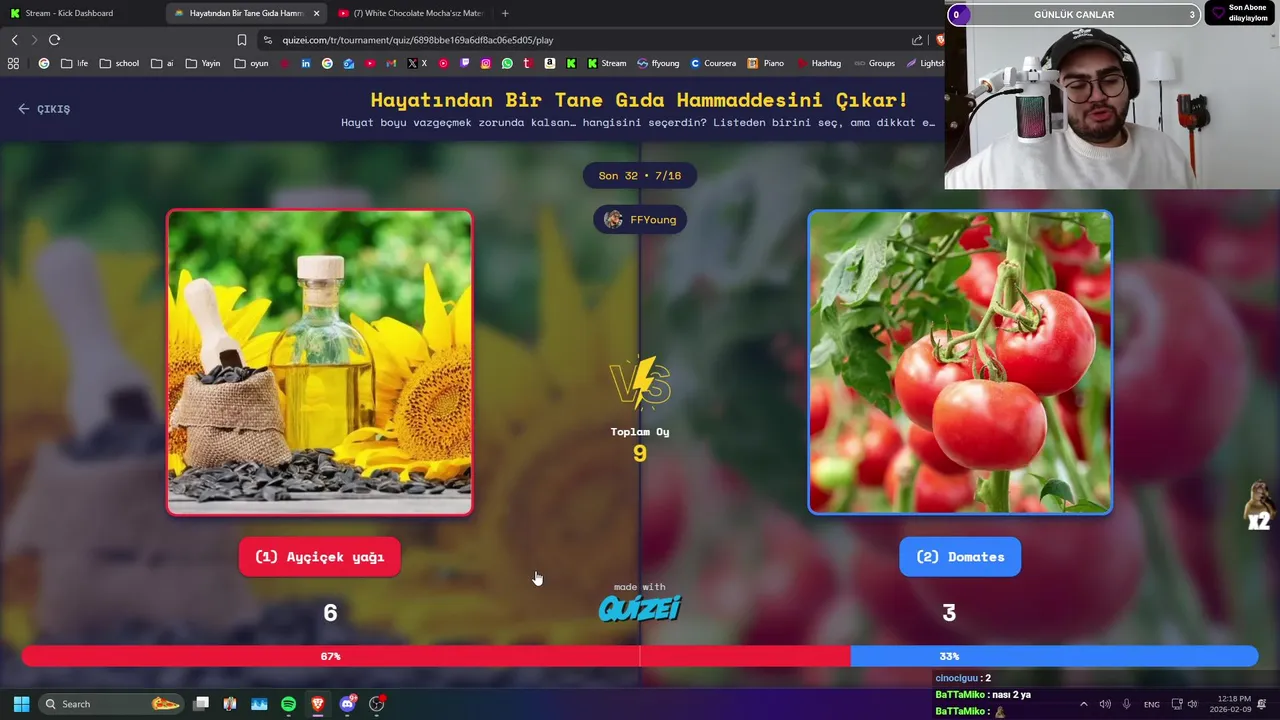The image size is (1280, 720).
Task: Open the Piano bookmark
Action: pyautogui.click(x=766, y=63)
